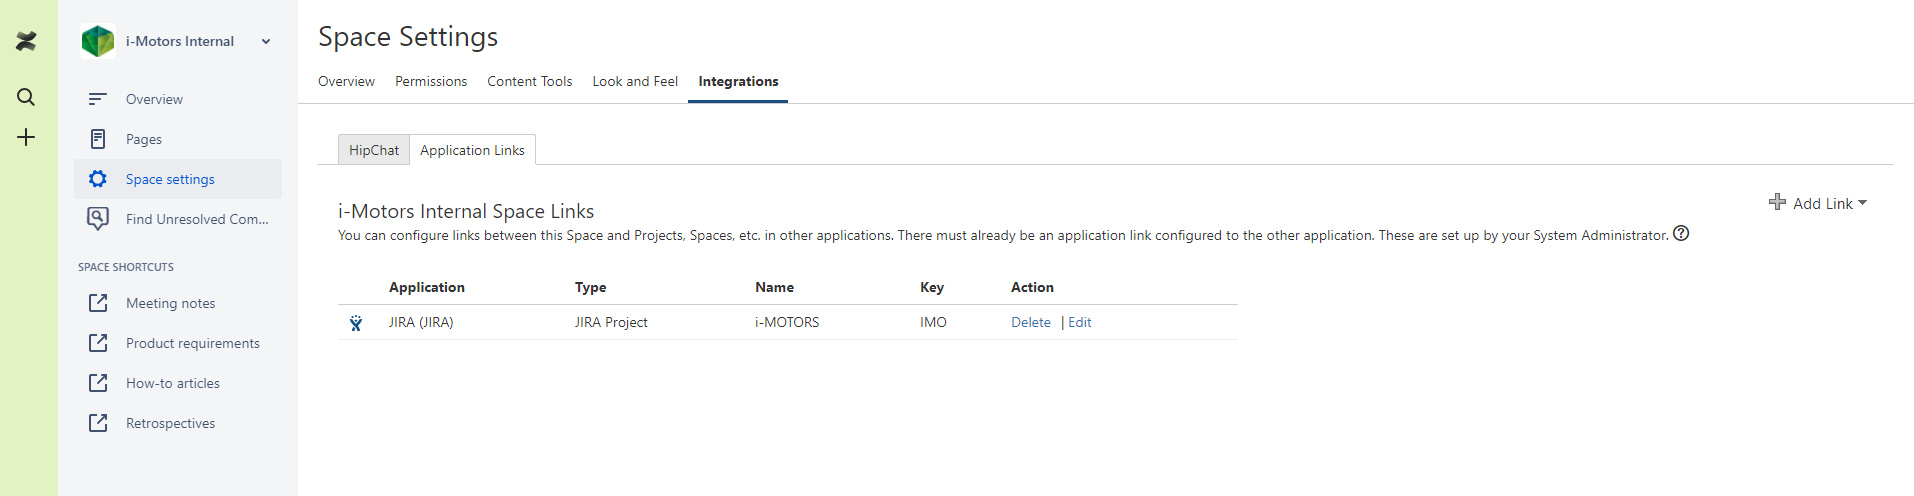Viewport: 1914px width, 496px height.
Task: Open the search magnifier icon
Action: coord(26,97)
